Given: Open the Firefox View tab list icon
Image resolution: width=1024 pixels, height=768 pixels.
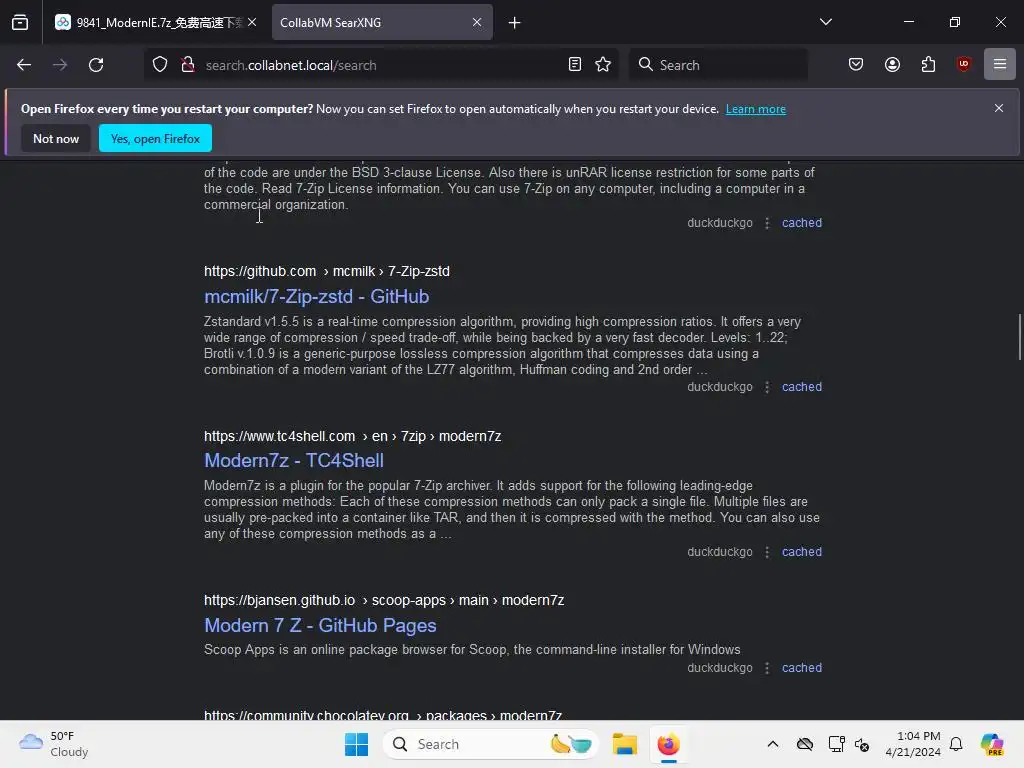Looking at the screenshot, I should pyautogui.click(x=20, y=23).
